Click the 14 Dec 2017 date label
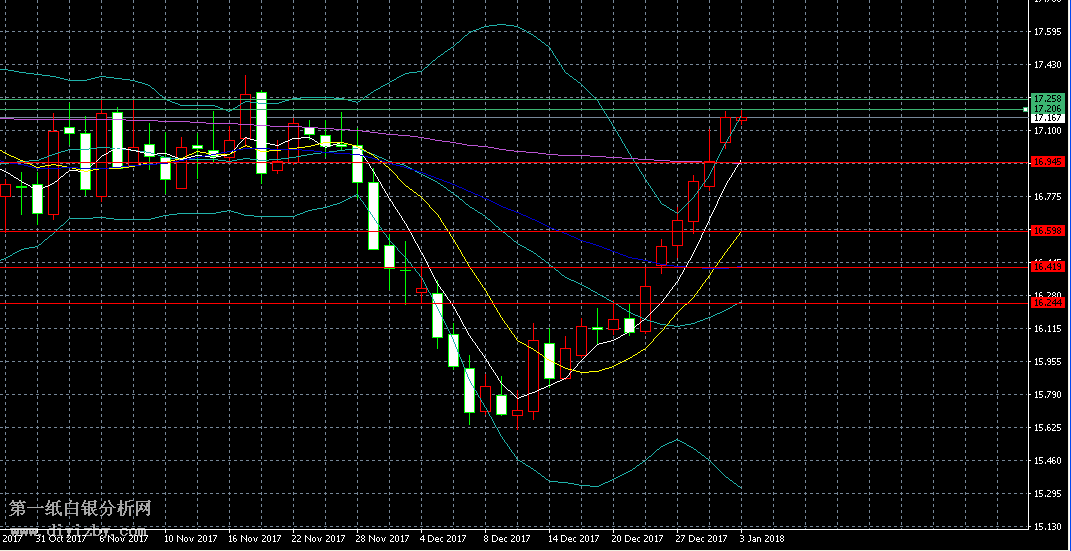 point(571,539)
